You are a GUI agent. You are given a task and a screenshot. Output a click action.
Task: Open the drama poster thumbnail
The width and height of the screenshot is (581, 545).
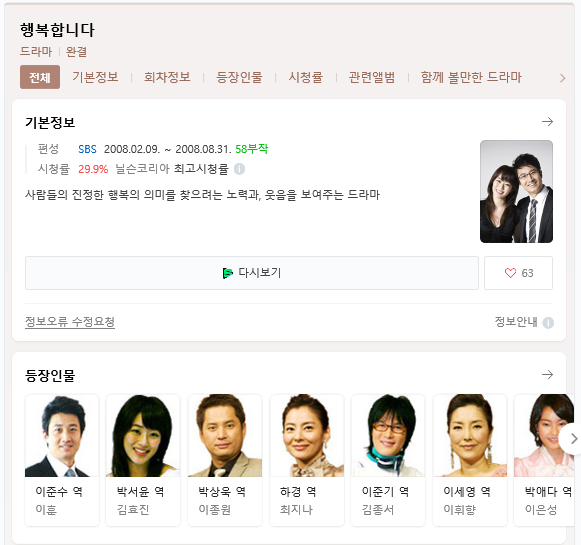(x=517, y=192)
